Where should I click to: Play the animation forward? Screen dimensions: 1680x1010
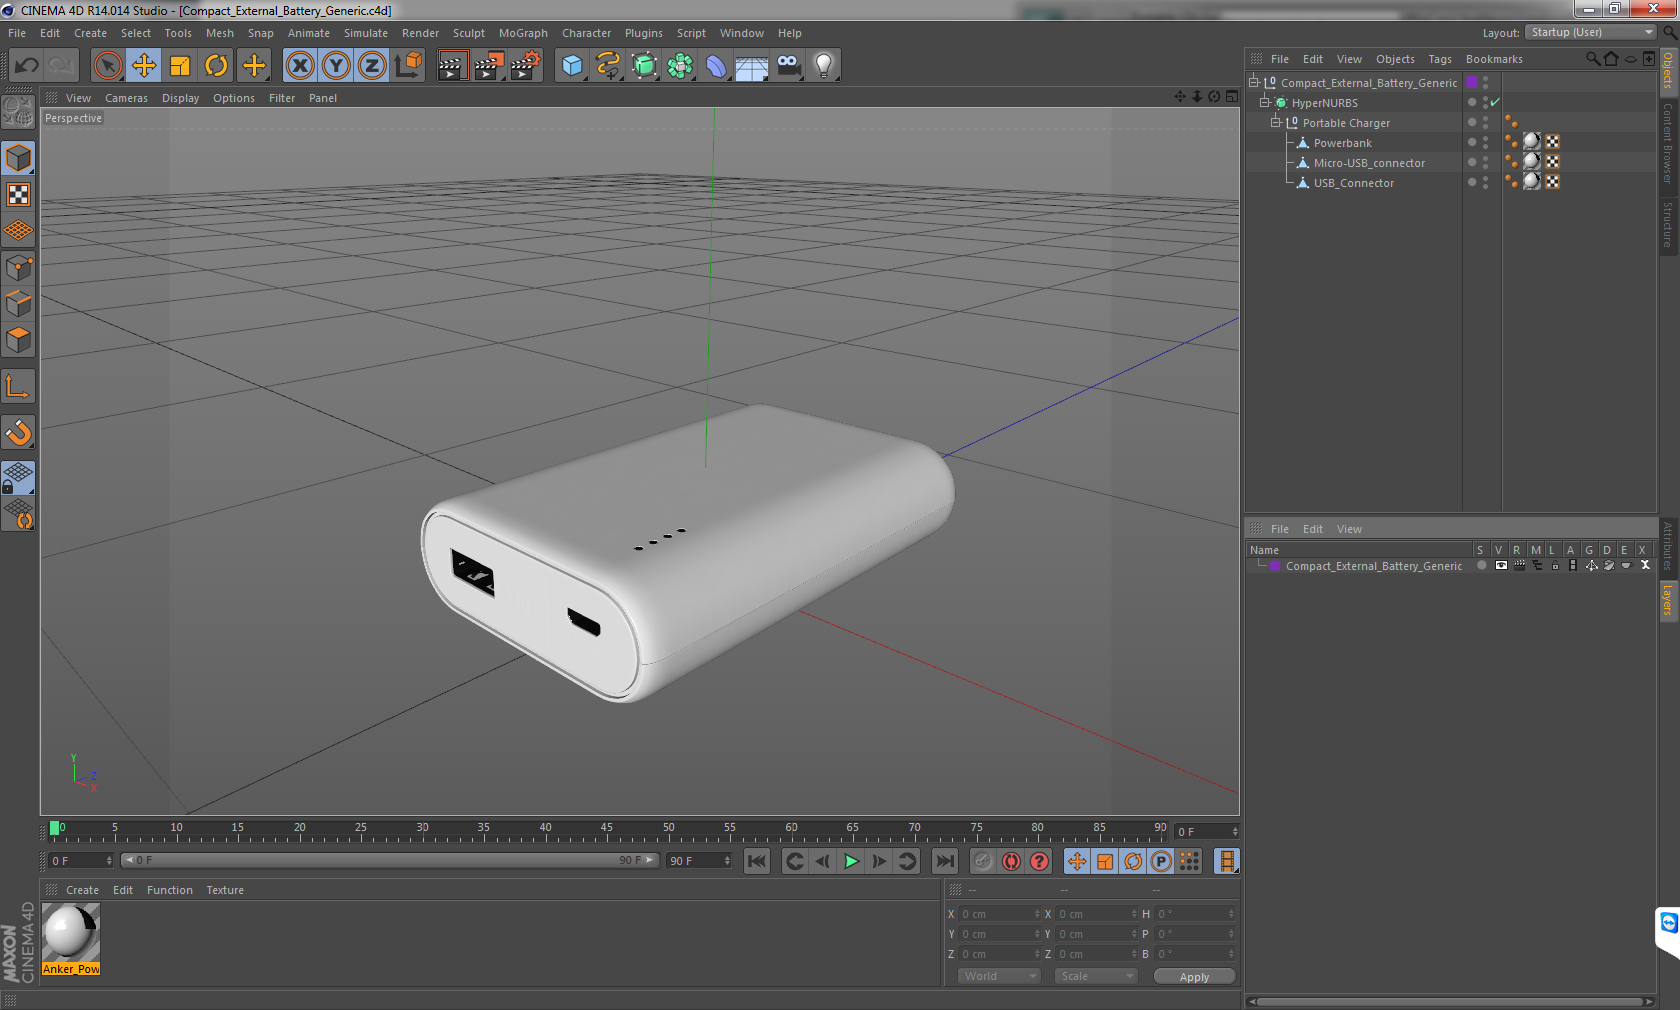pos(851,861)
